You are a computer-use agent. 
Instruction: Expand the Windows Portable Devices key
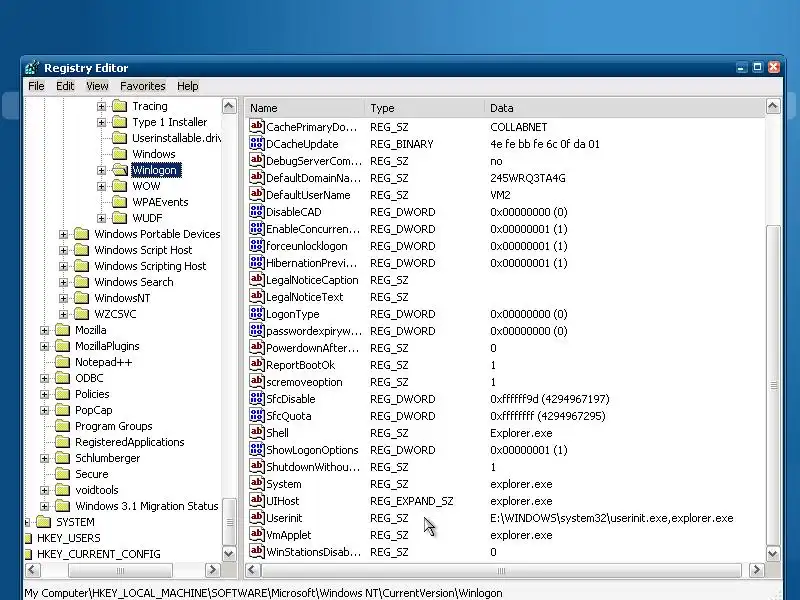click(x=63, y=234)
